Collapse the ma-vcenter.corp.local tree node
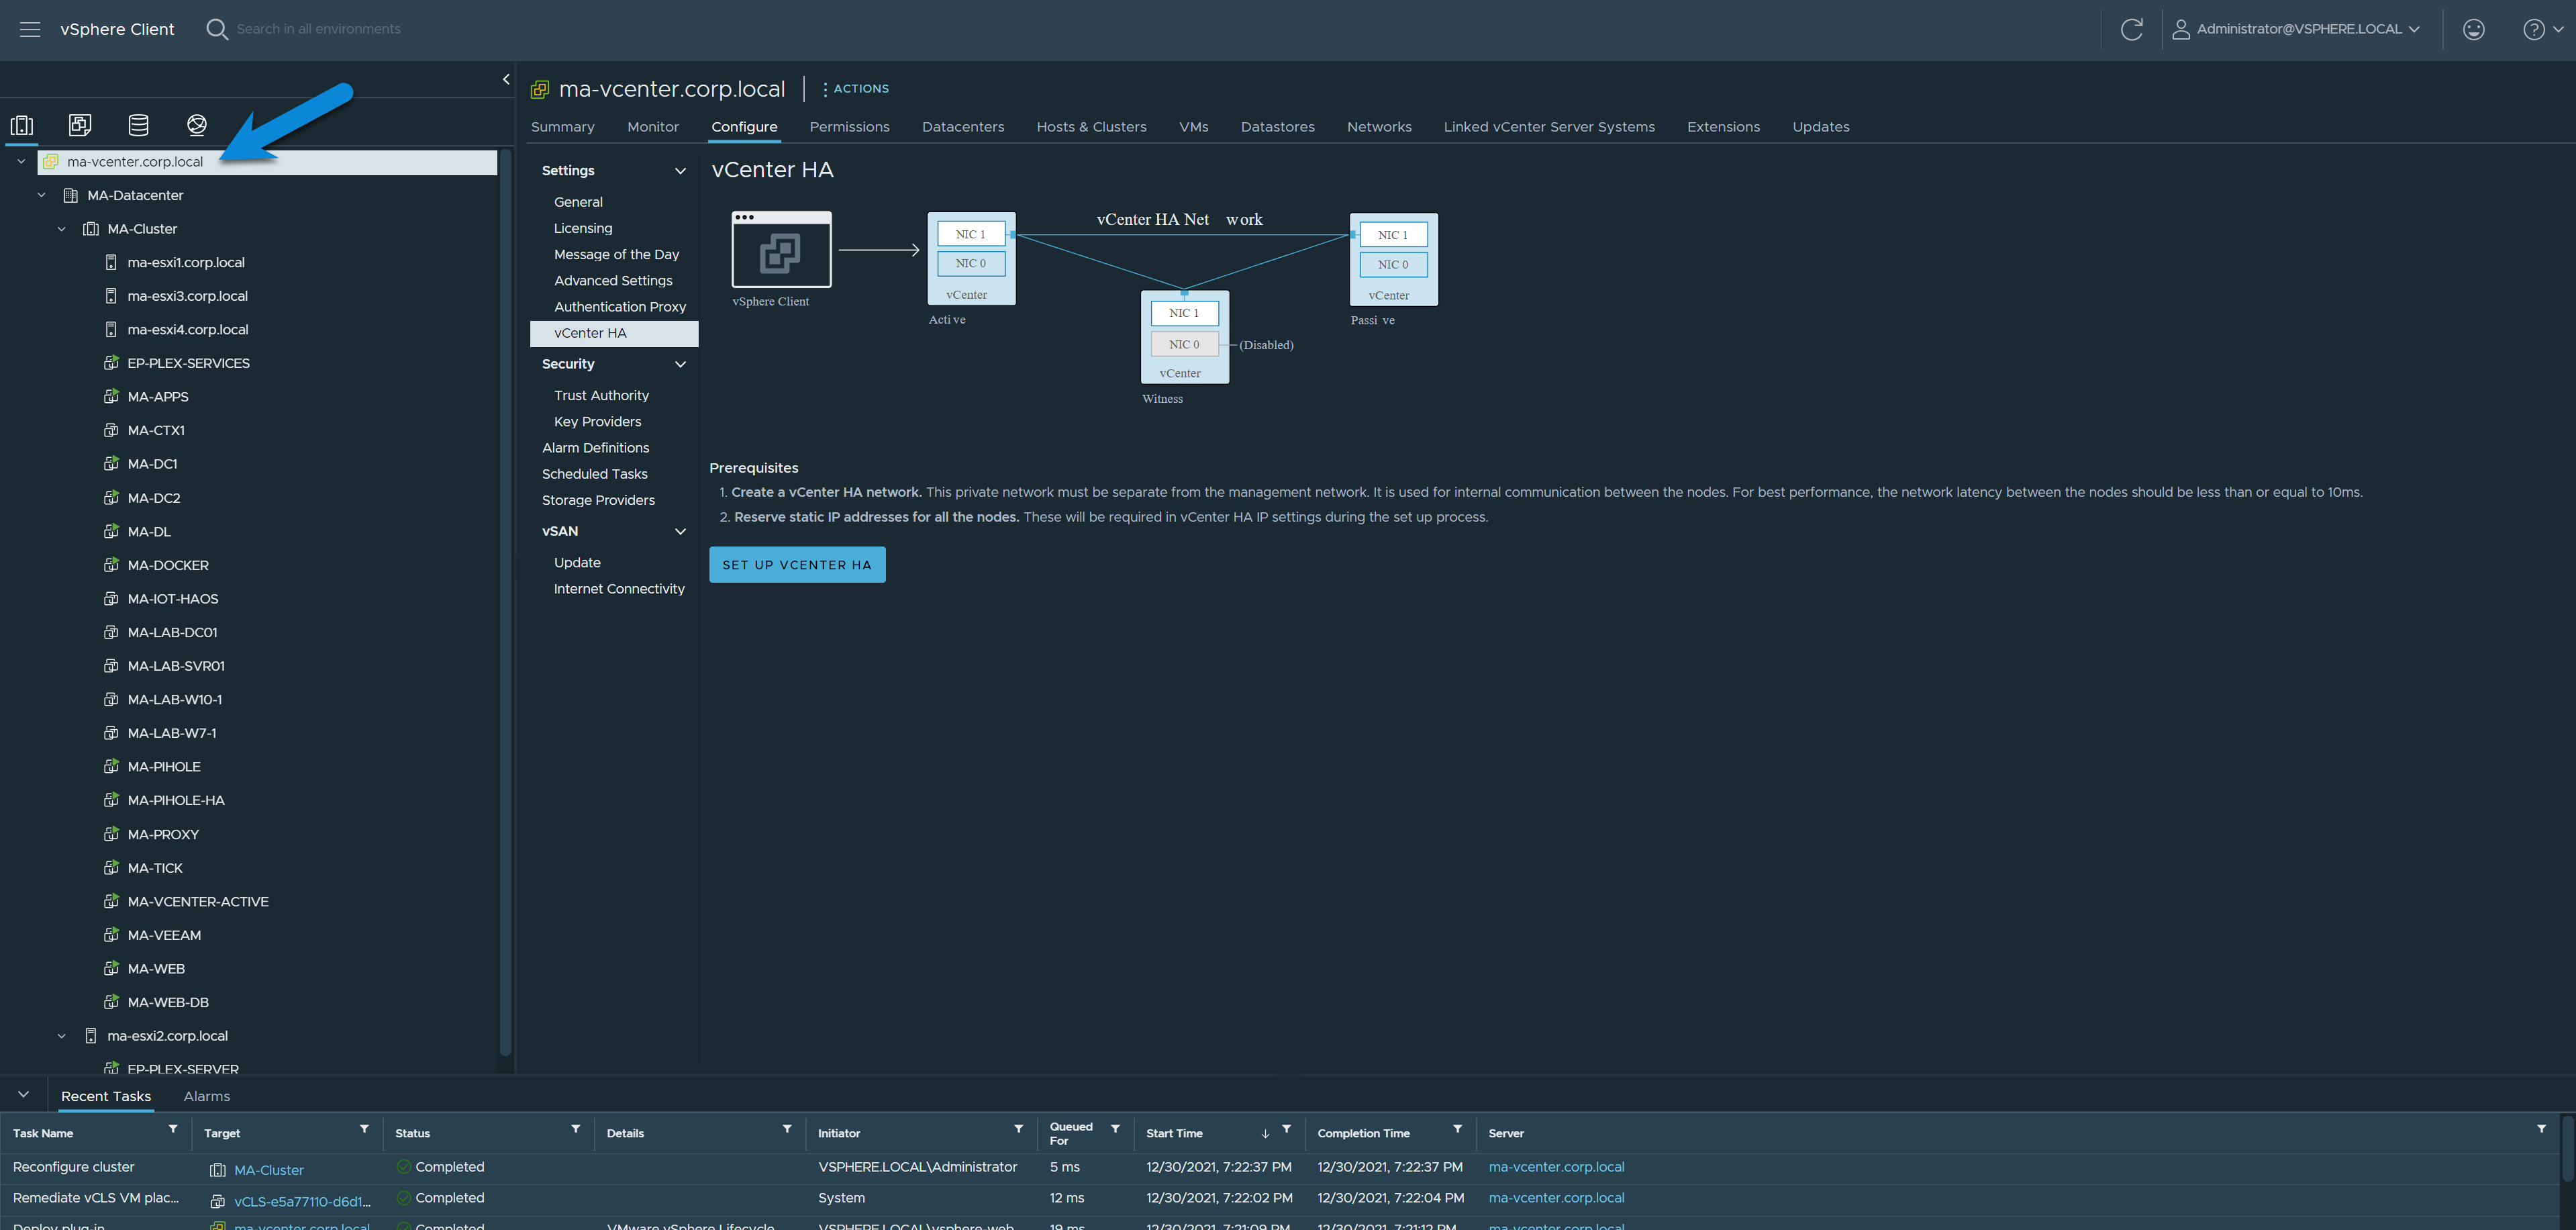This screenshot has height=1230, width=2576. click(x=21, y=161)
